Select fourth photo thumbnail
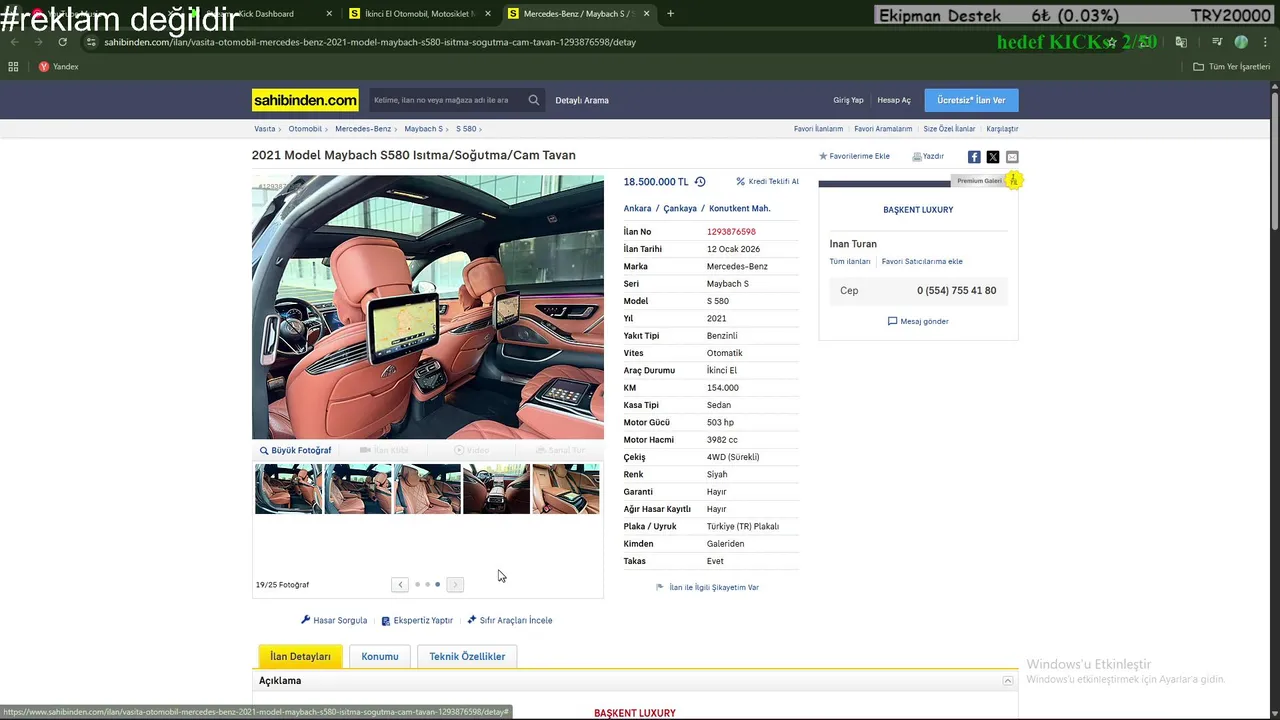The image size is (1280, 720). click(496, 489)
